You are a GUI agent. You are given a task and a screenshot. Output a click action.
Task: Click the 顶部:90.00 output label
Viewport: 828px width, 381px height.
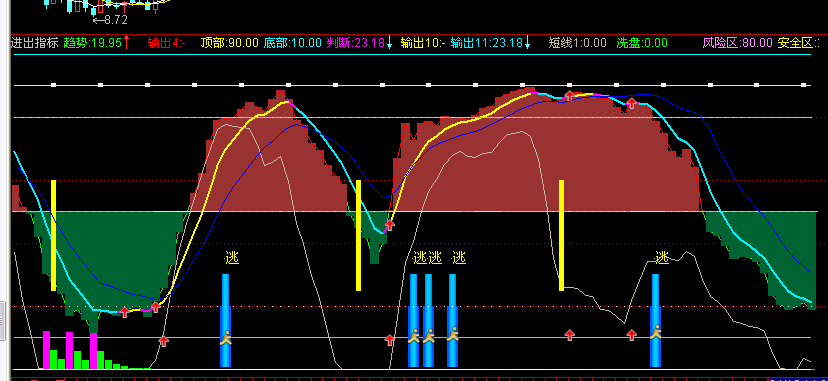[x=230, y=43]
